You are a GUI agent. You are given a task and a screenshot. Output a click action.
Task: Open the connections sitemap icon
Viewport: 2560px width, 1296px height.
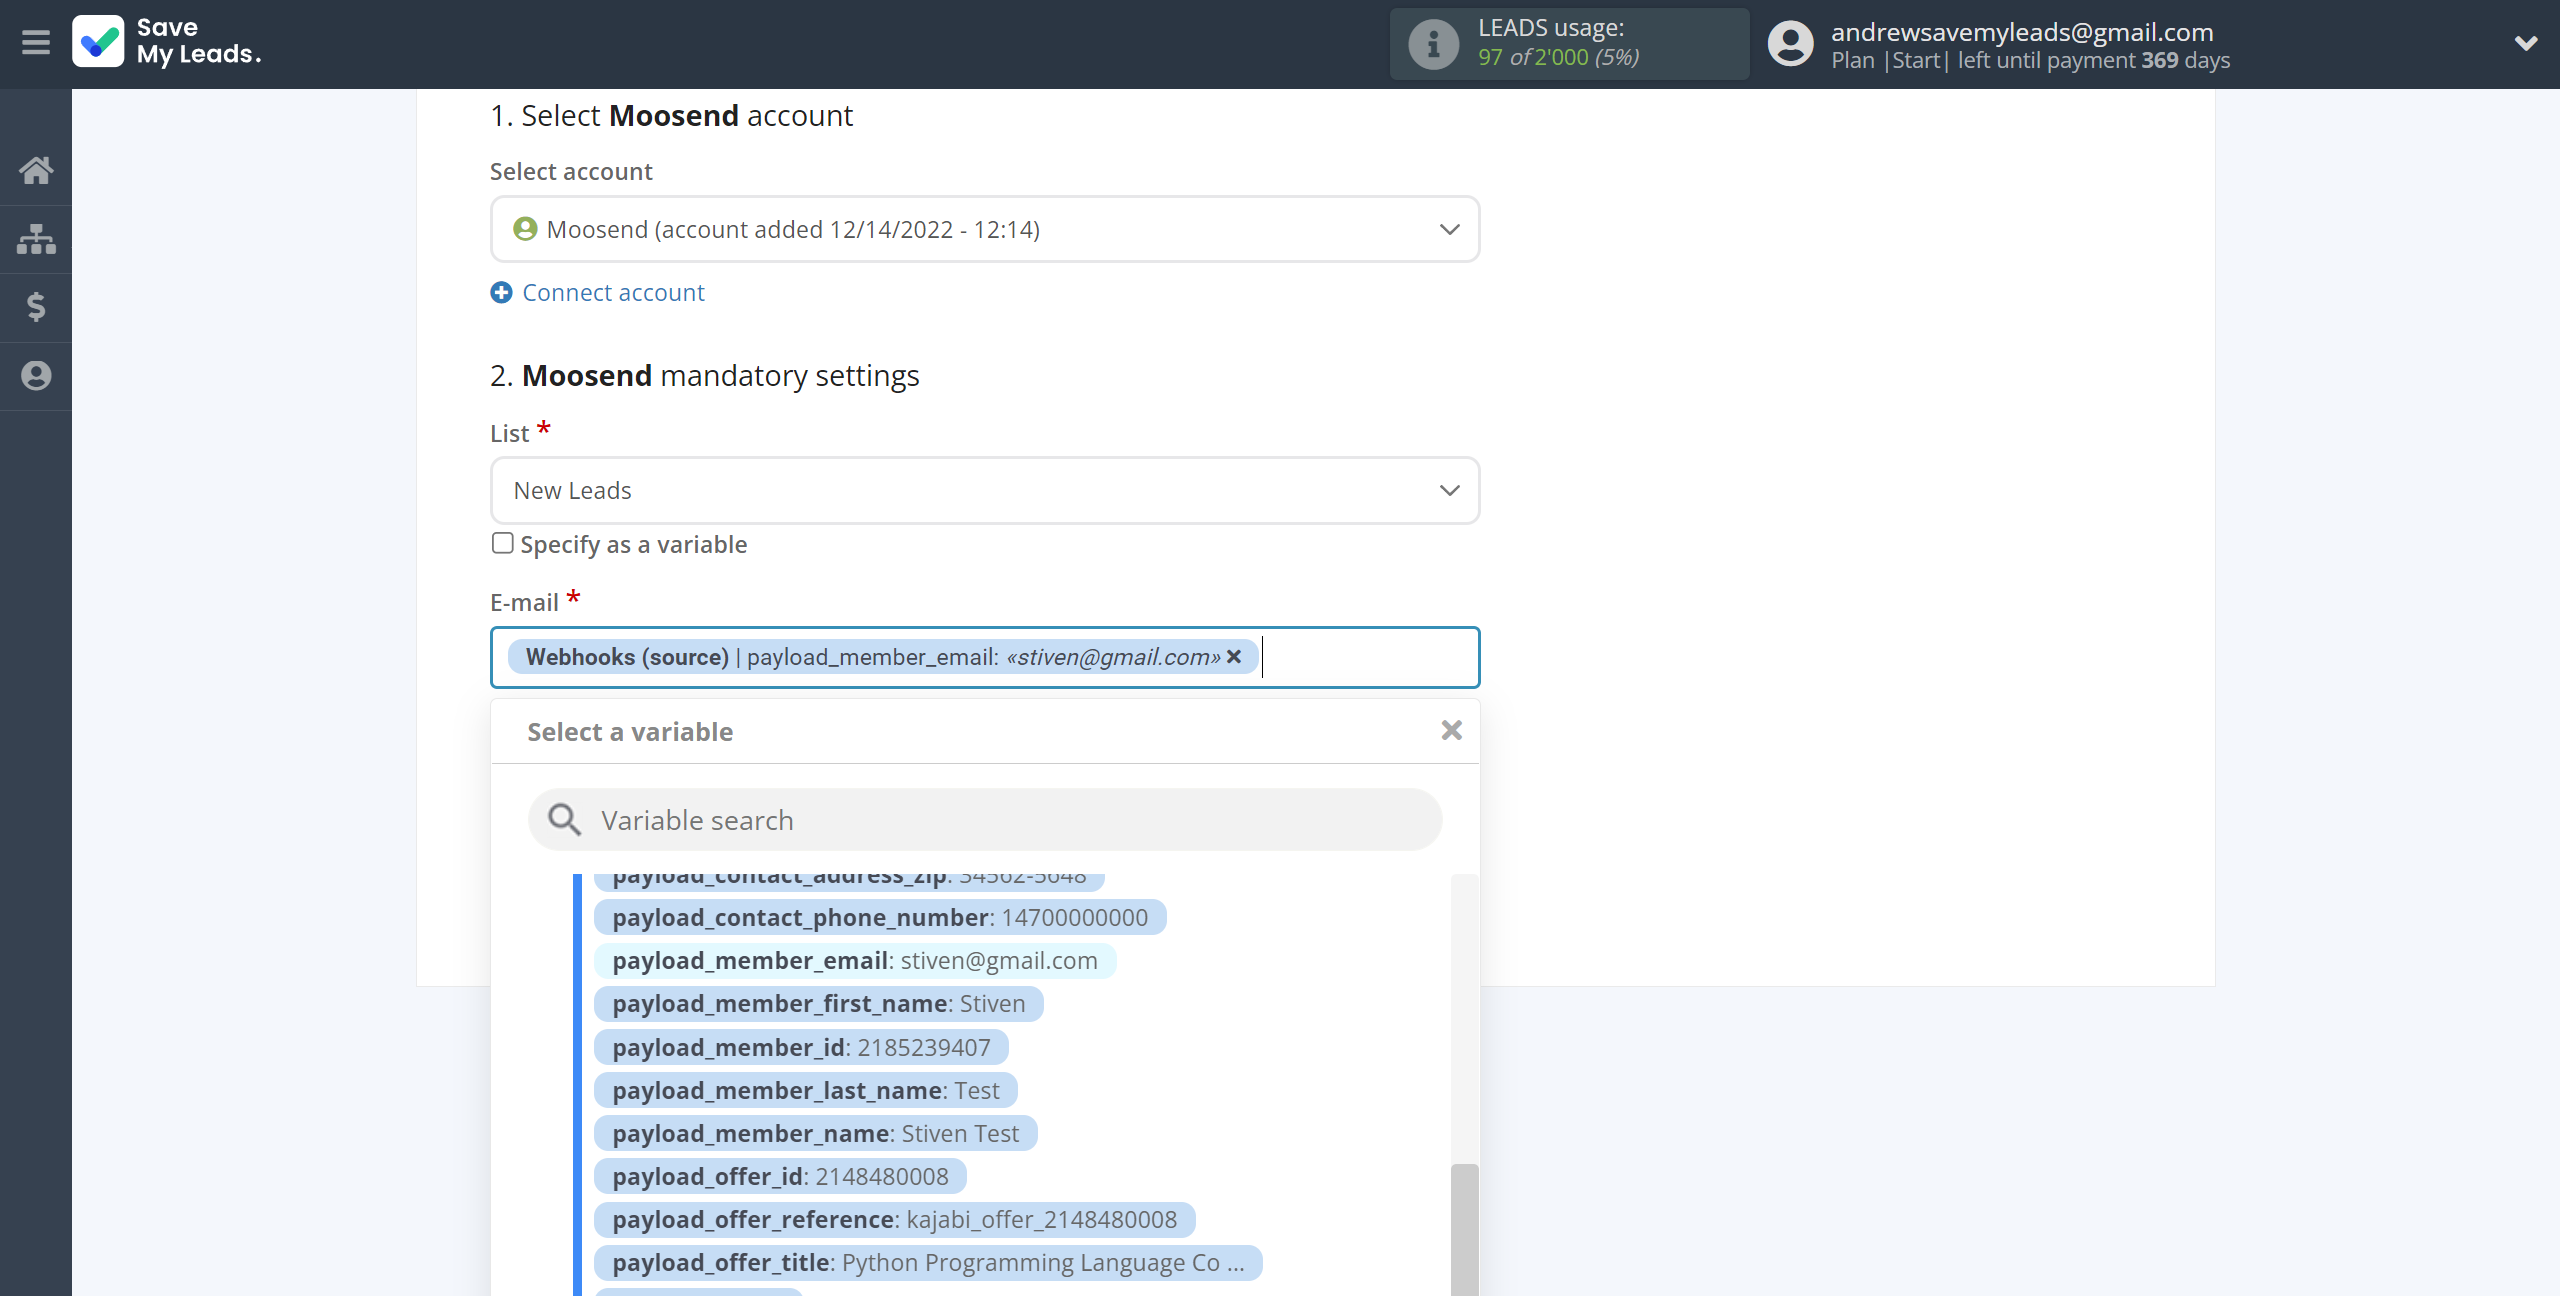click(36, 239)
